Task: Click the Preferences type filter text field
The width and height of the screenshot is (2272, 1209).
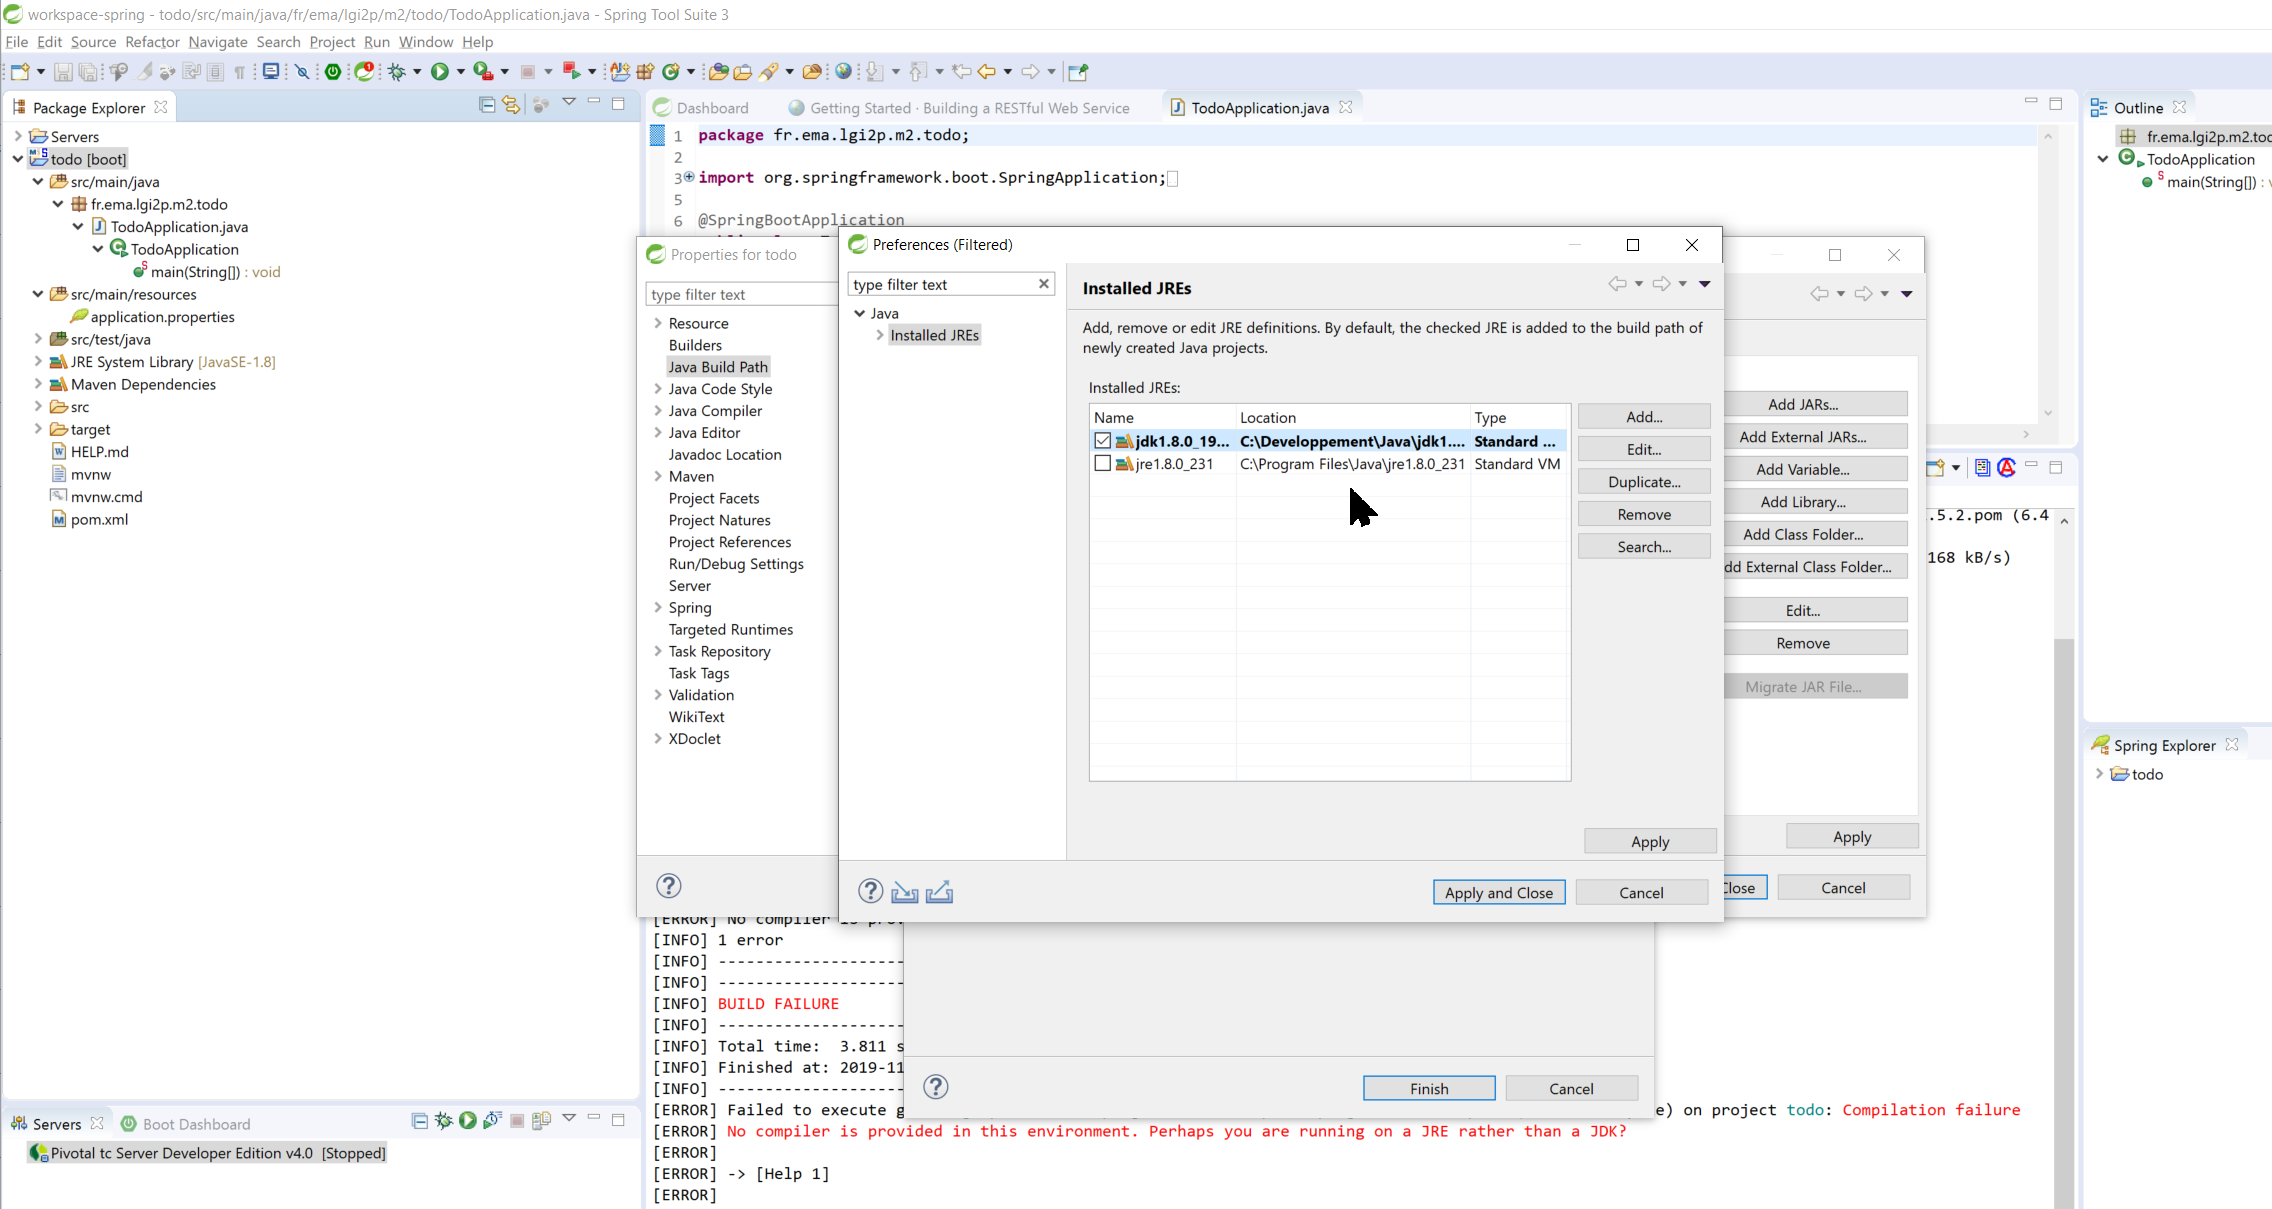Action: click(x=941, y=284)
